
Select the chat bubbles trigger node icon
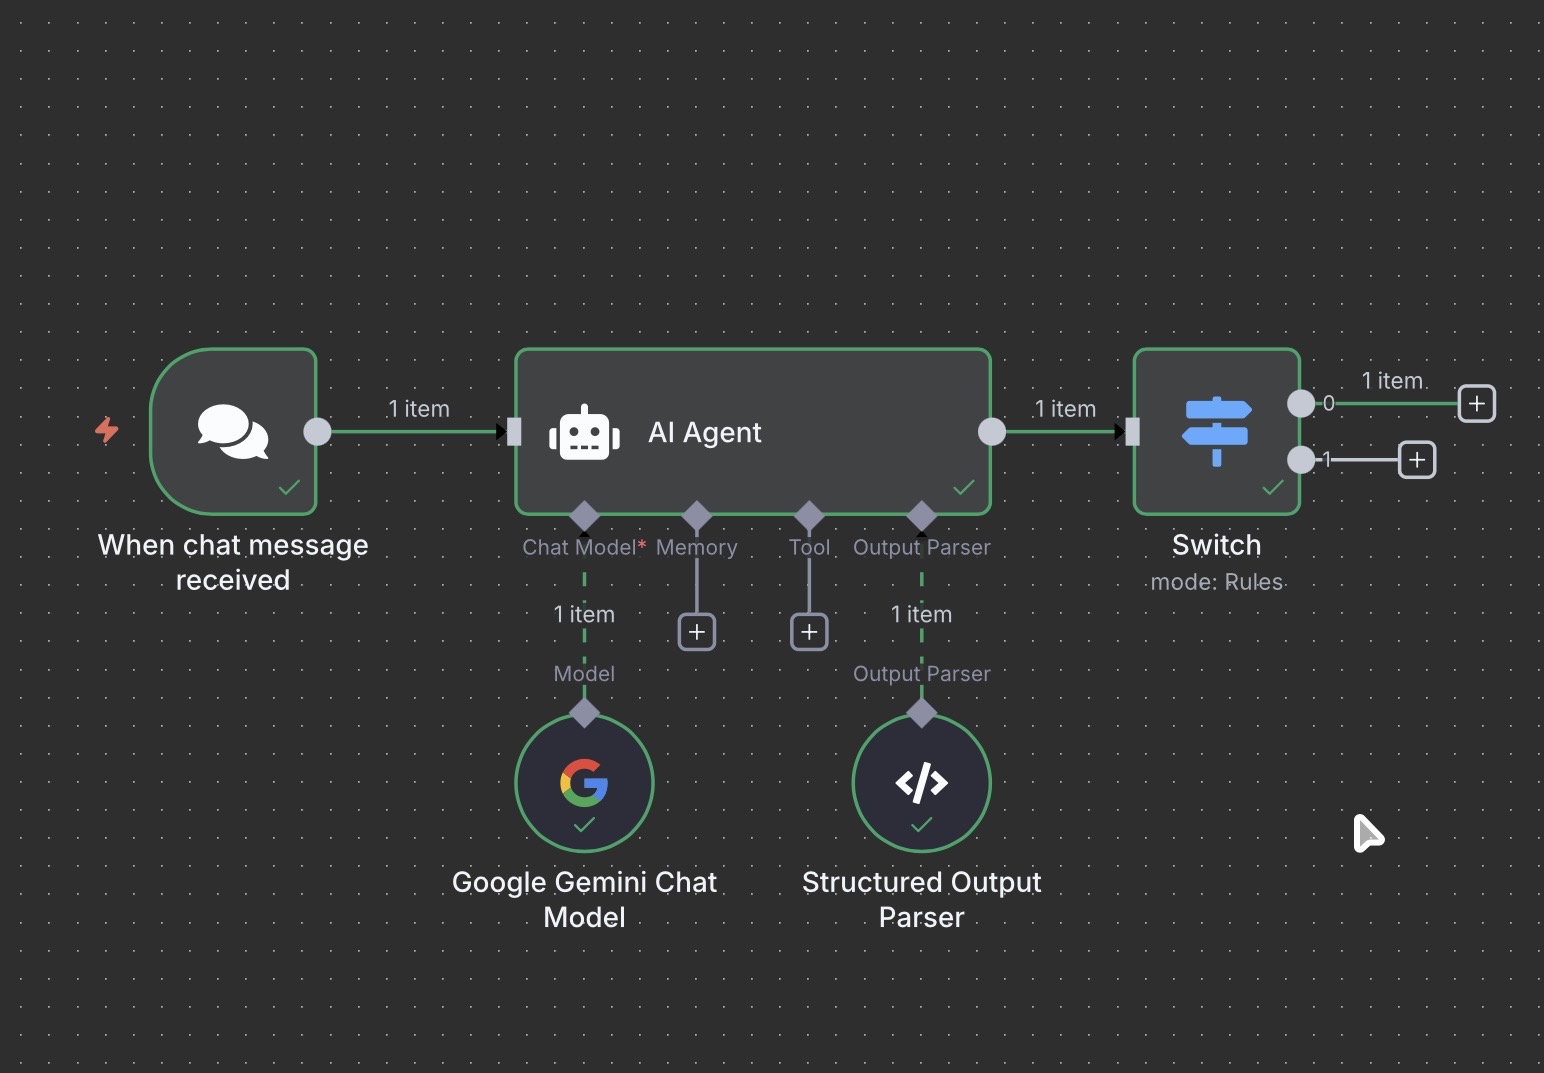click(x=233, y=431)
